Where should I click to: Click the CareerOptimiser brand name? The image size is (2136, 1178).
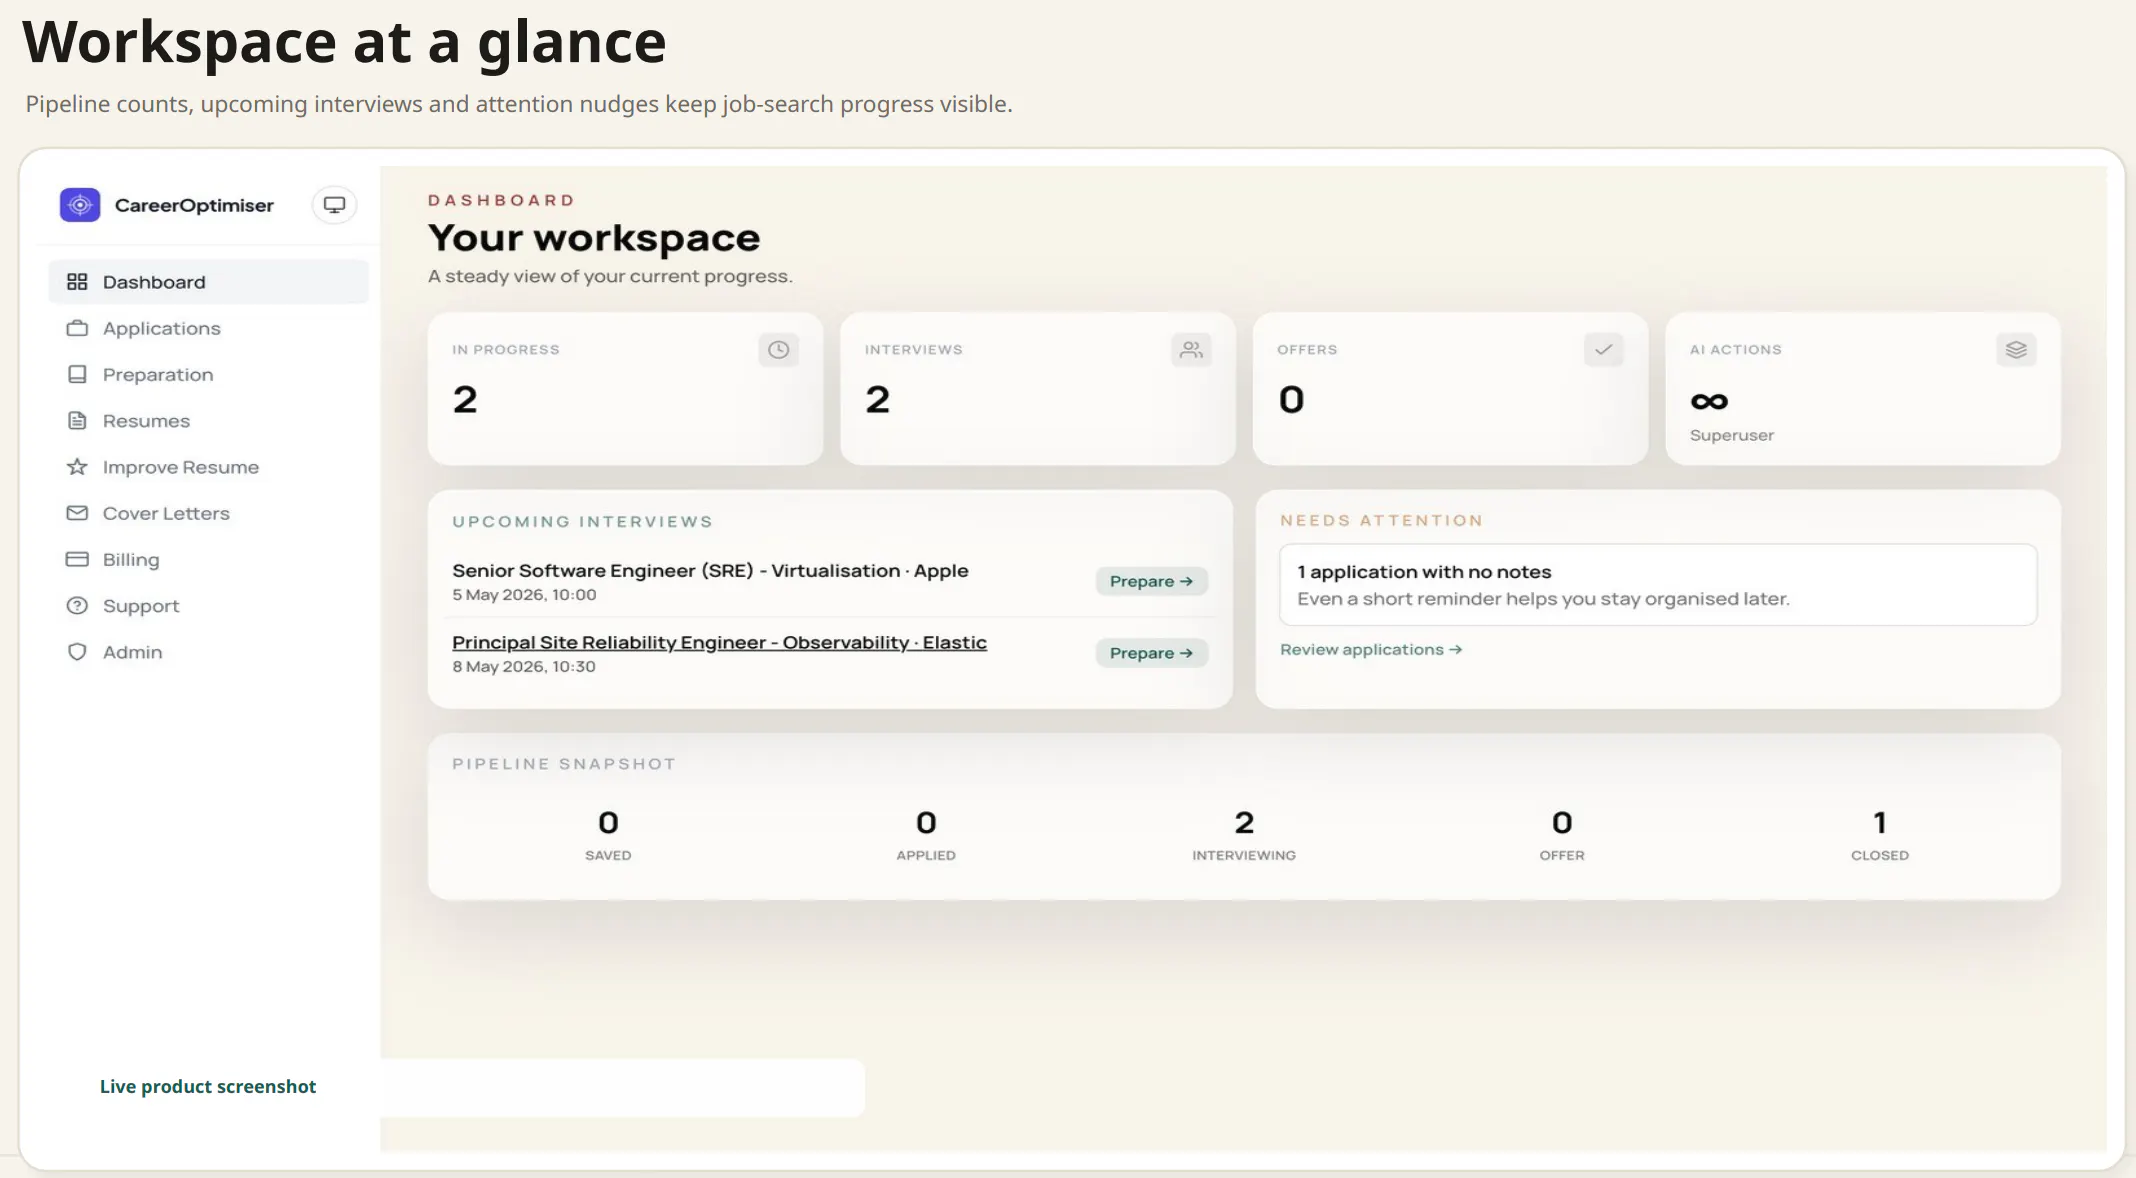(194, 205)
